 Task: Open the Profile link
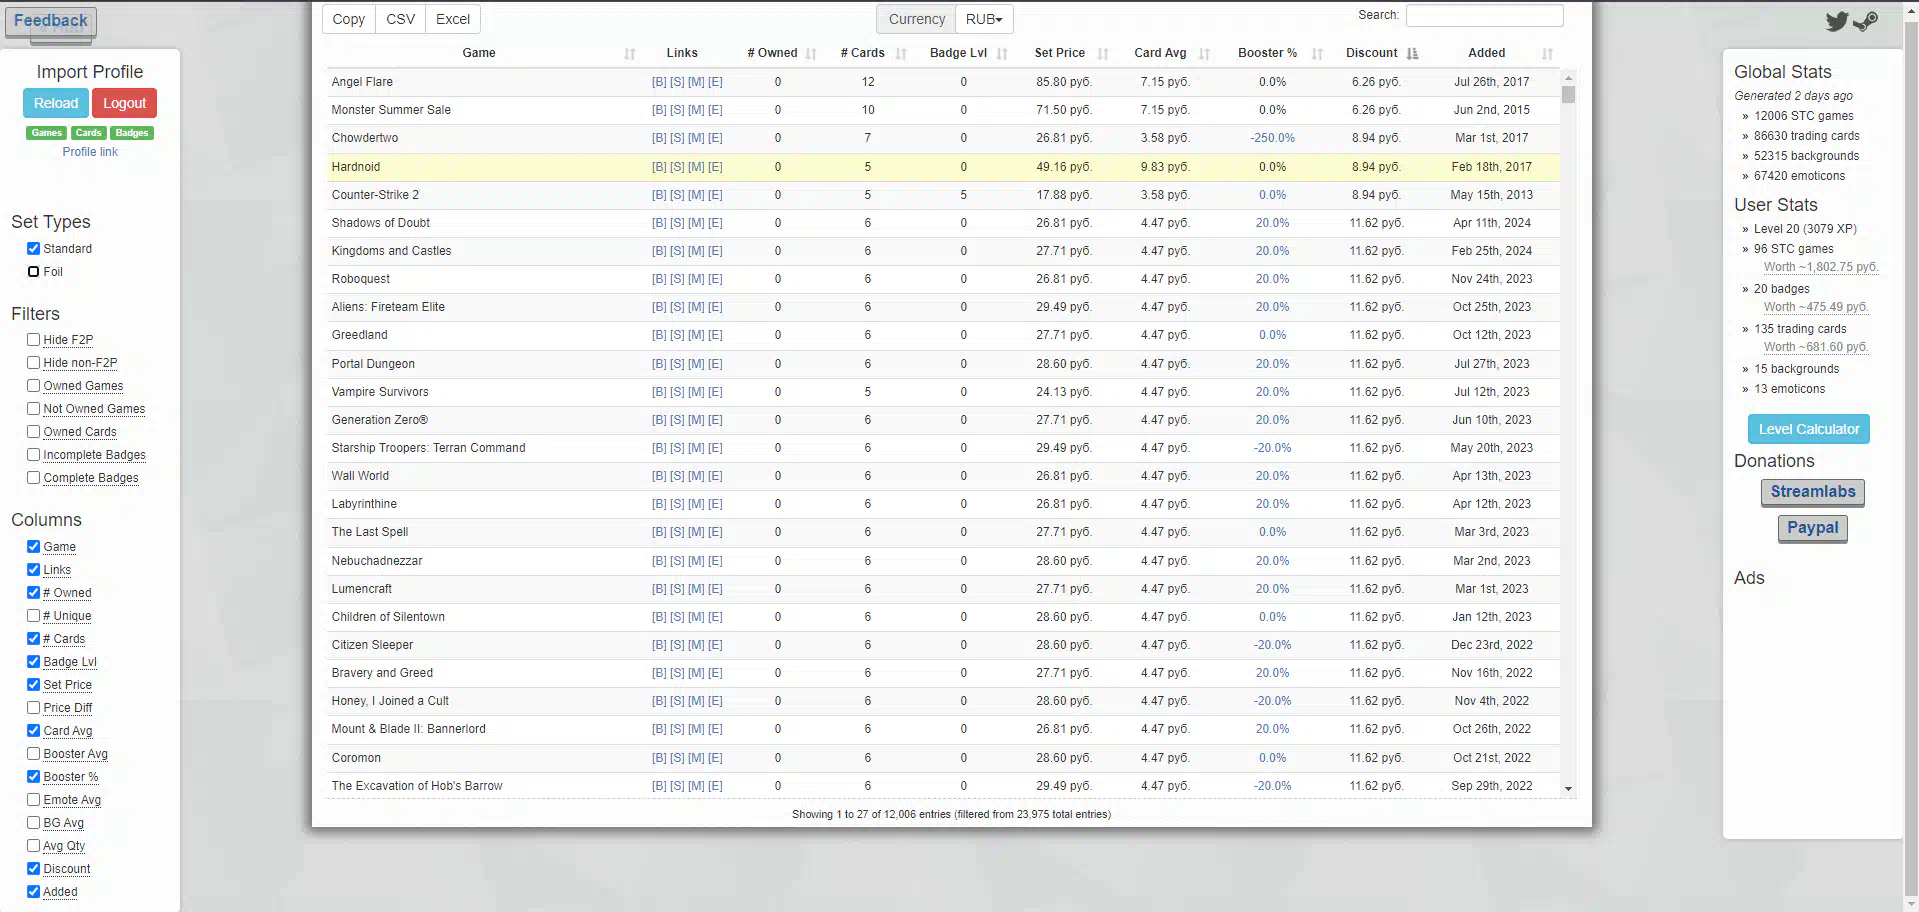pos(90,152)
